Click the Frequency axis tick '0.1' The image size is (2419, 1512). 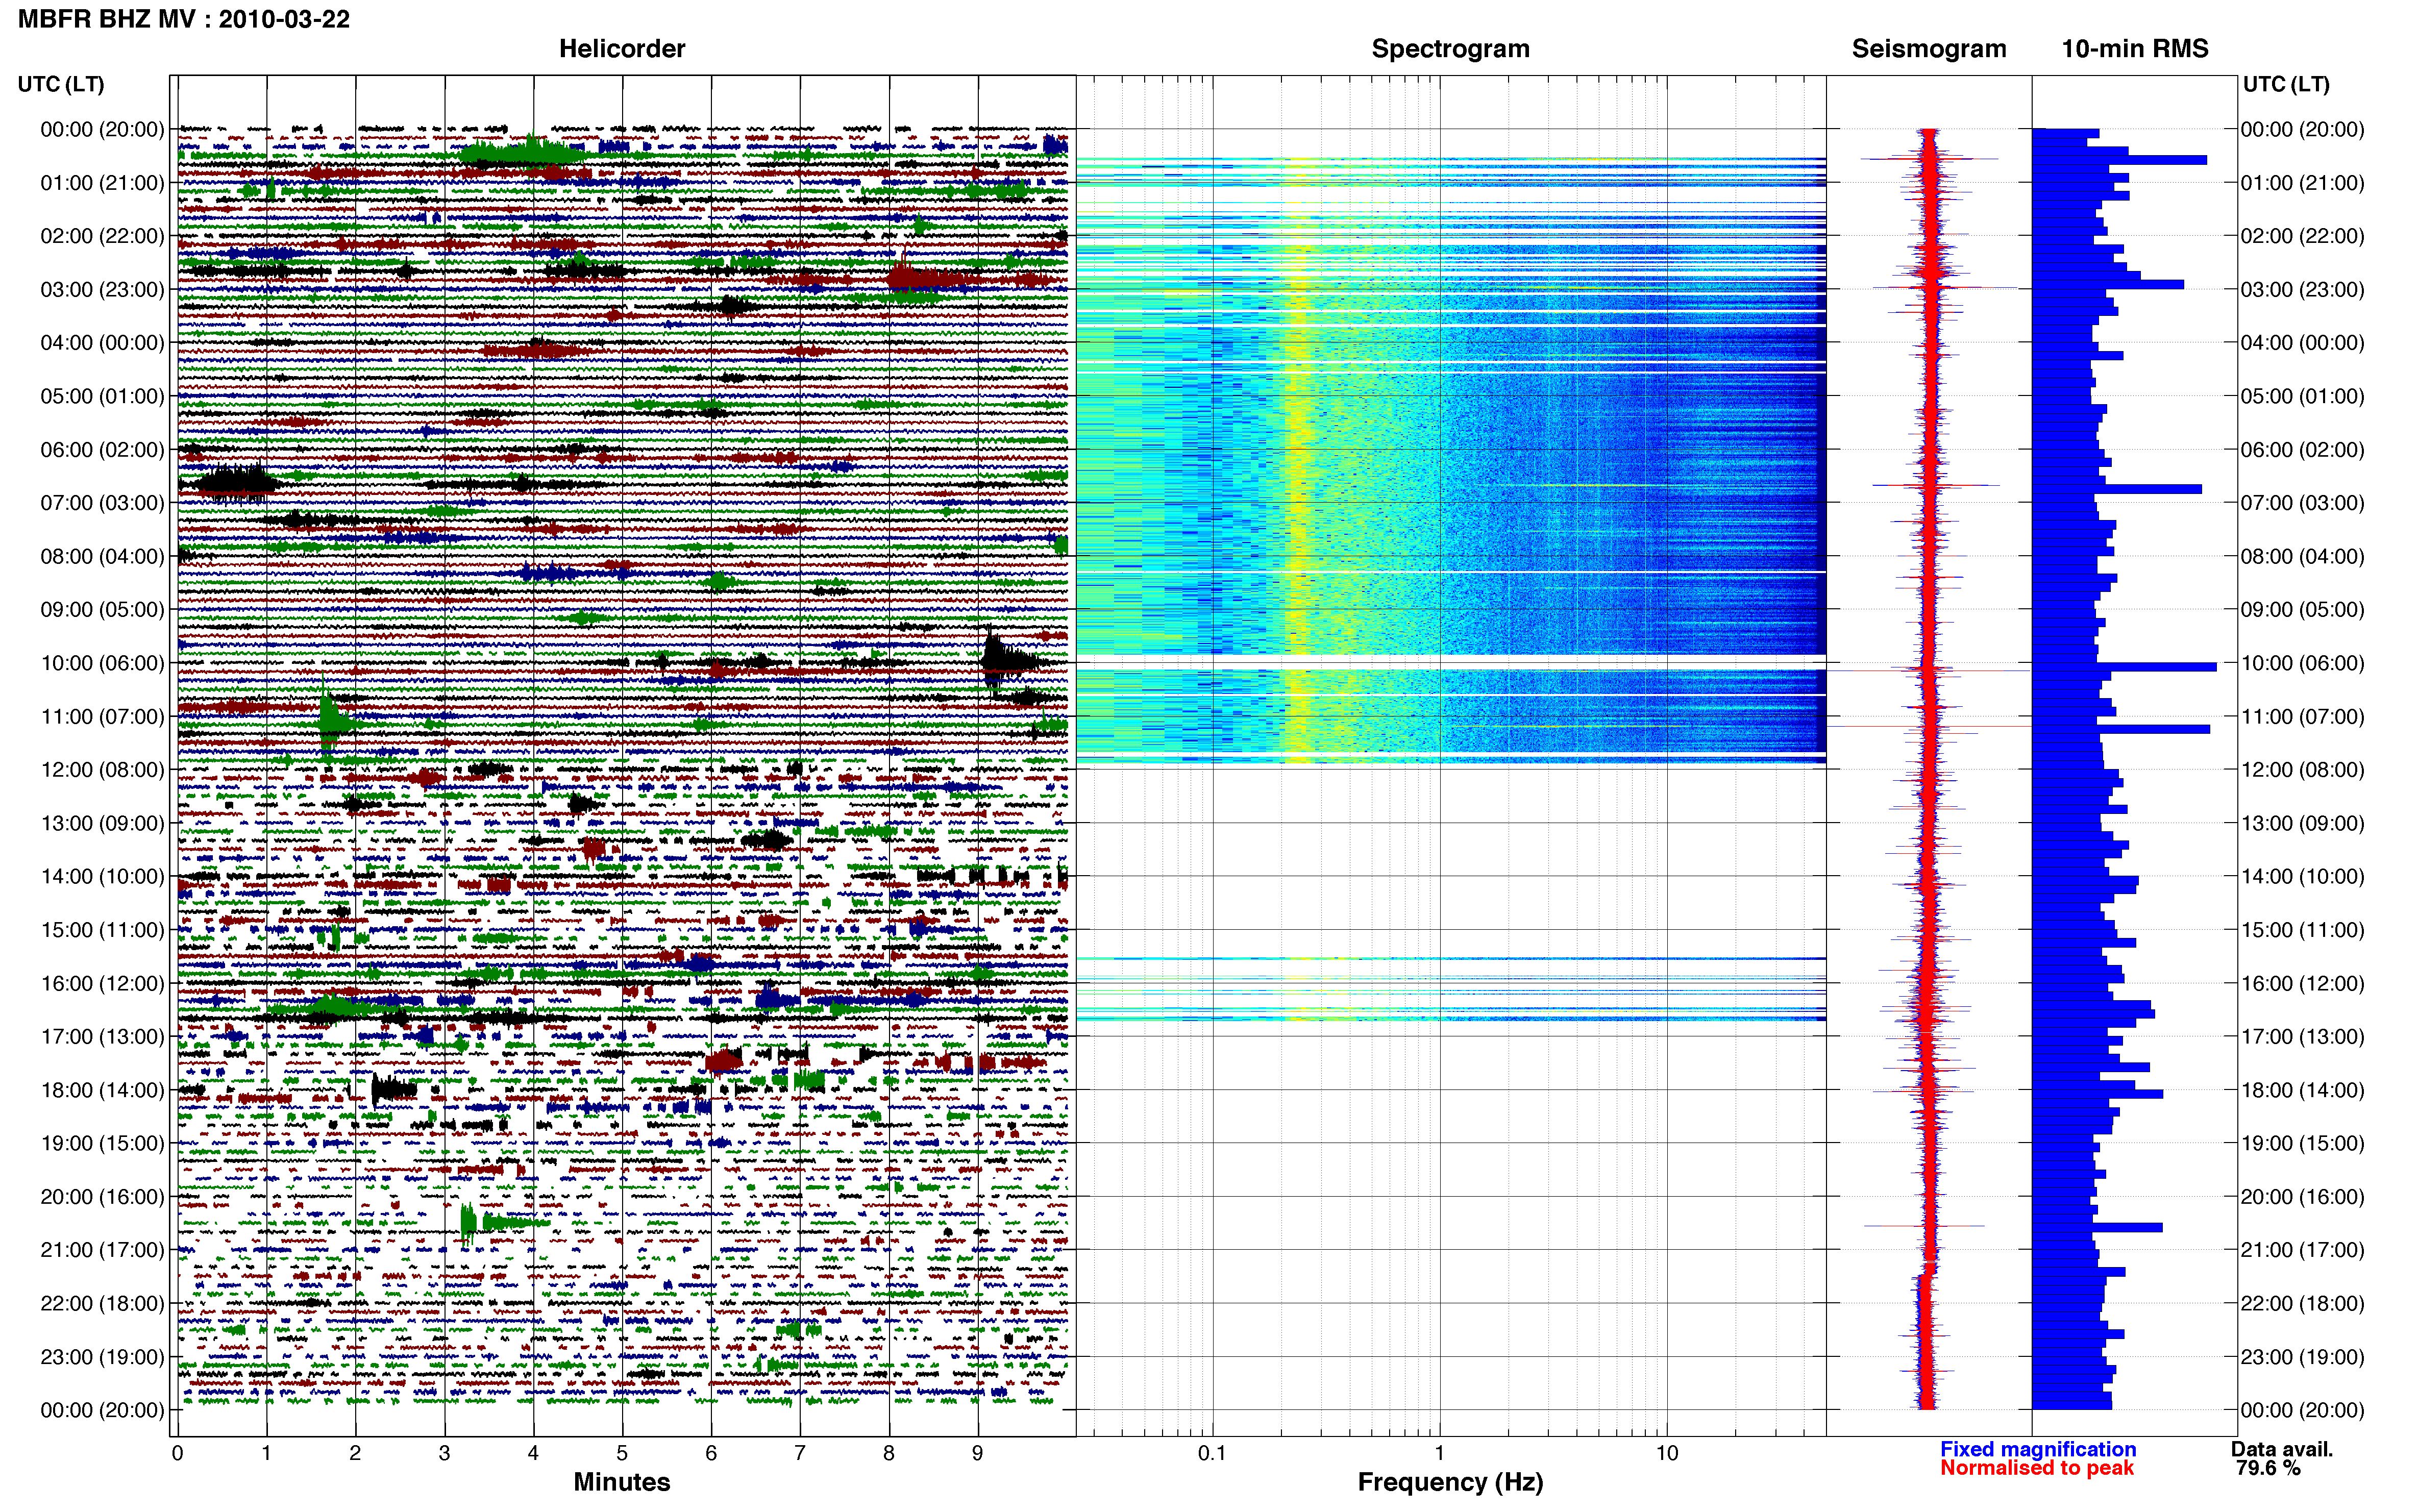click(1212, 1453)
